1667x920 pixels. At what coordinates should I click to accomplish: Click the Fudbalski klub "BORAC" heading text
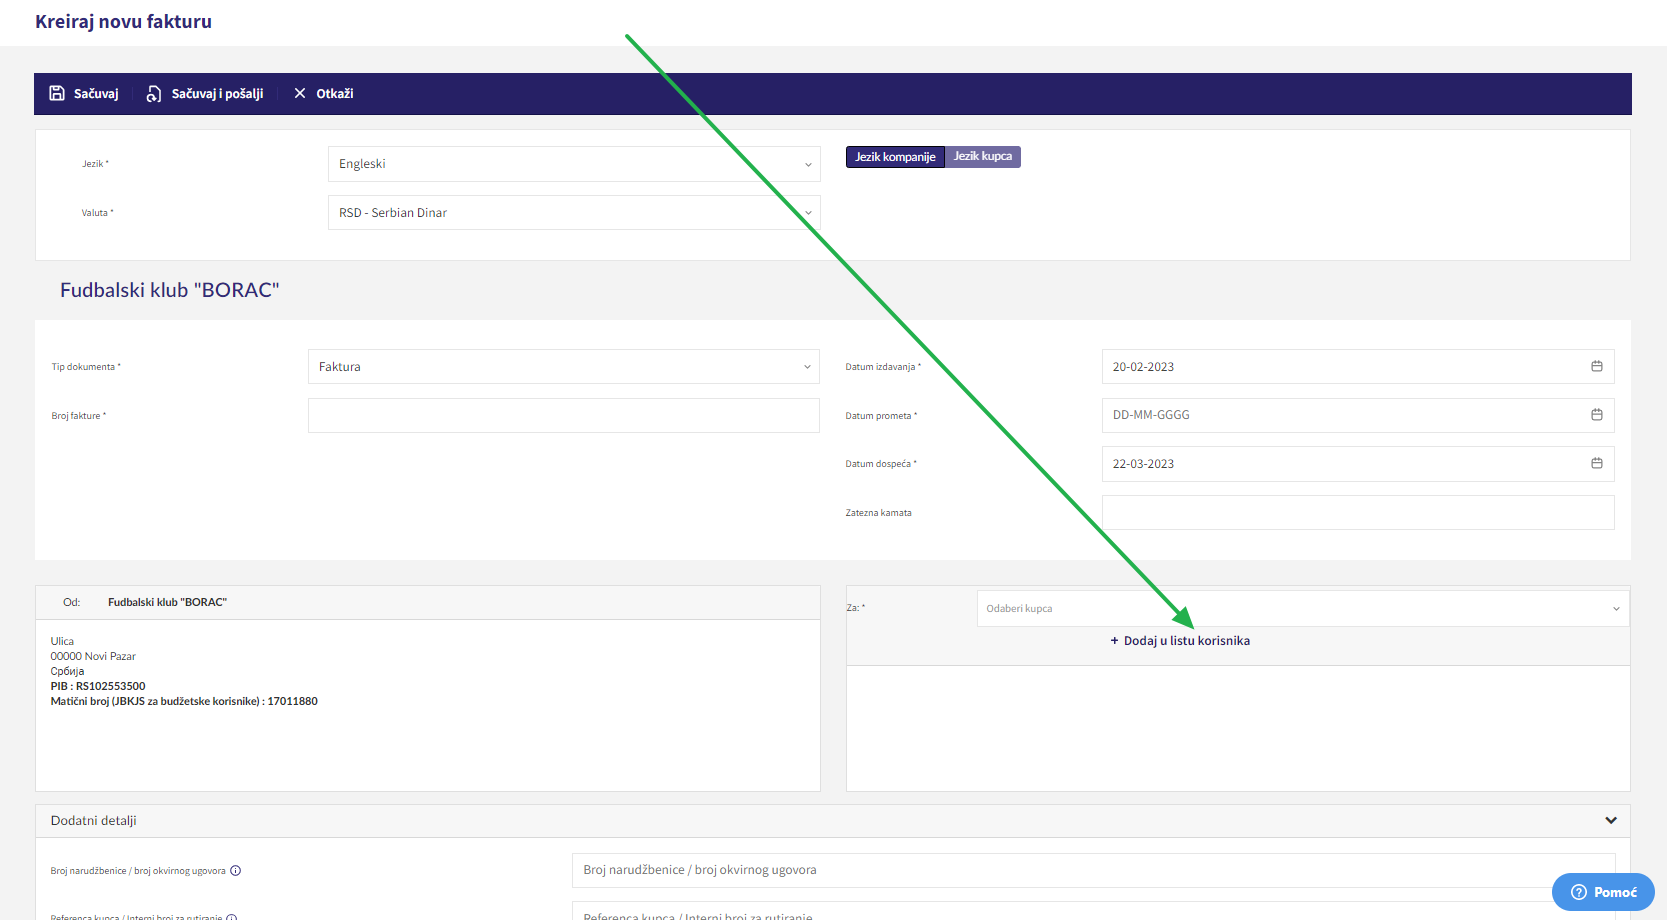click(170, 290)
